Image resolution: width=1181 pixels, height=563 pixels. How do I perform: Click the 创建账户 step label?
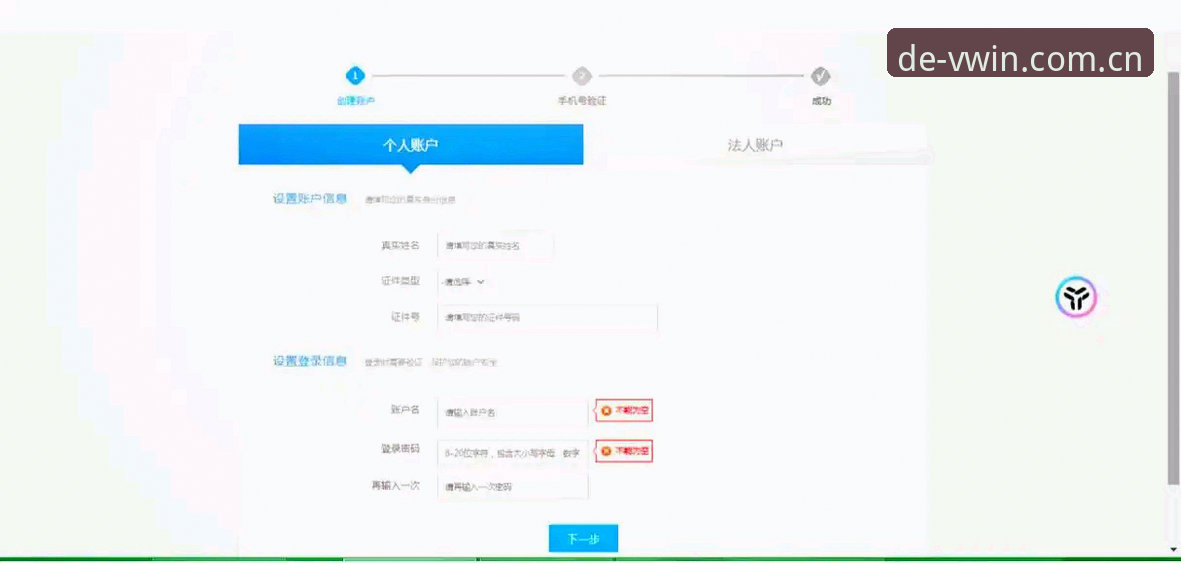(356, 101)
